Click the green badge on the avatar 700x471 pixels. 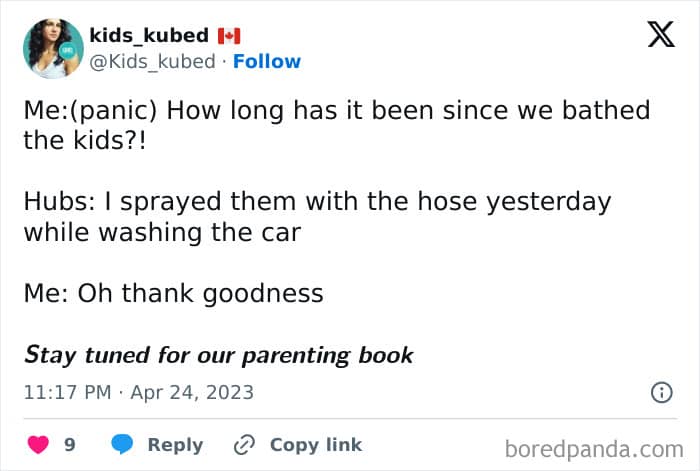point(68,49)
